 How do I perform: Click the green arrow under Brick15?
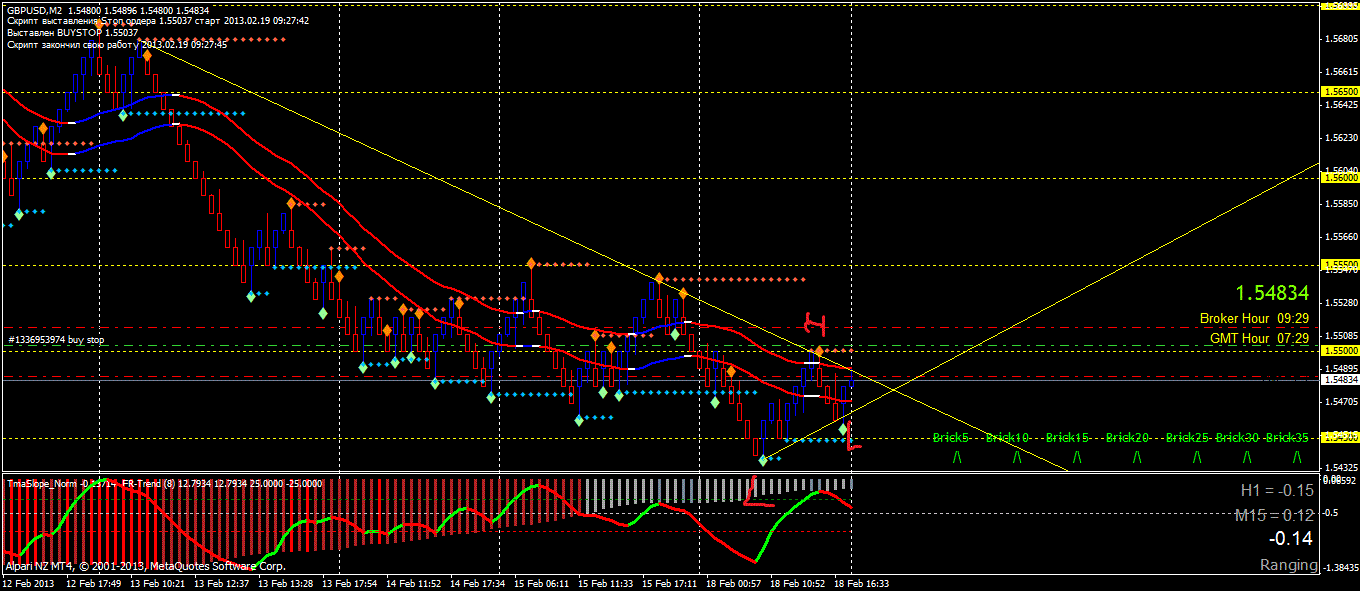point(1077,457)
